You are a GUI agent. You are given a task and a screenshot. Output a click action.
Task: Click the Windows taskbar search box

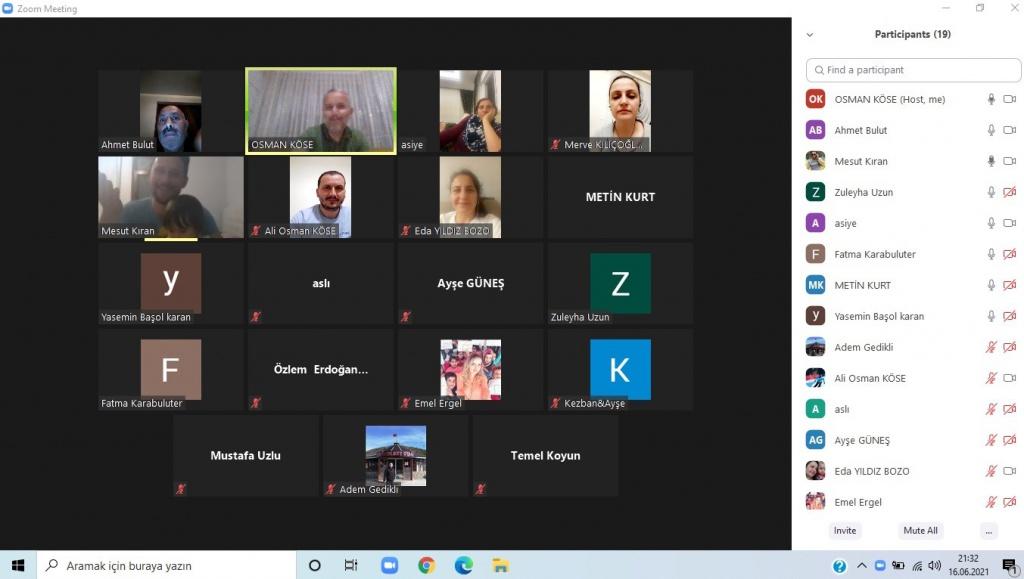pos(167,565)
